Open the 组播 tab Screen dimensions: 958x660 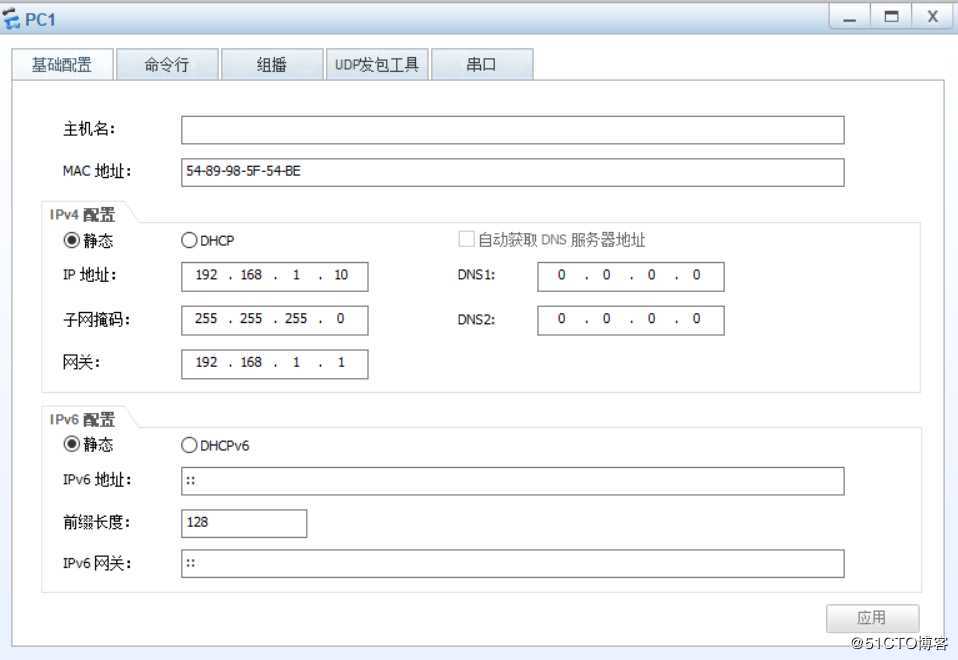click(272, 64)
